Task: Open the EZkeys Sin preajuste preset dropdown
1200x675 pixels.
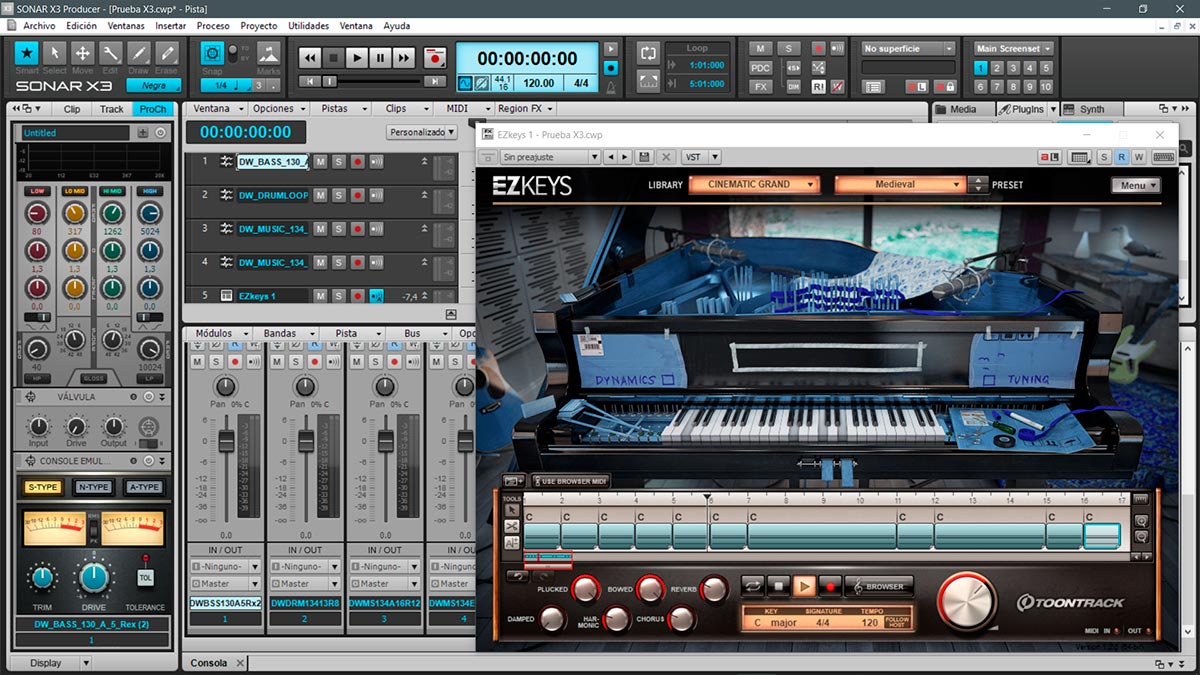Action: click(x=551, y=157)
